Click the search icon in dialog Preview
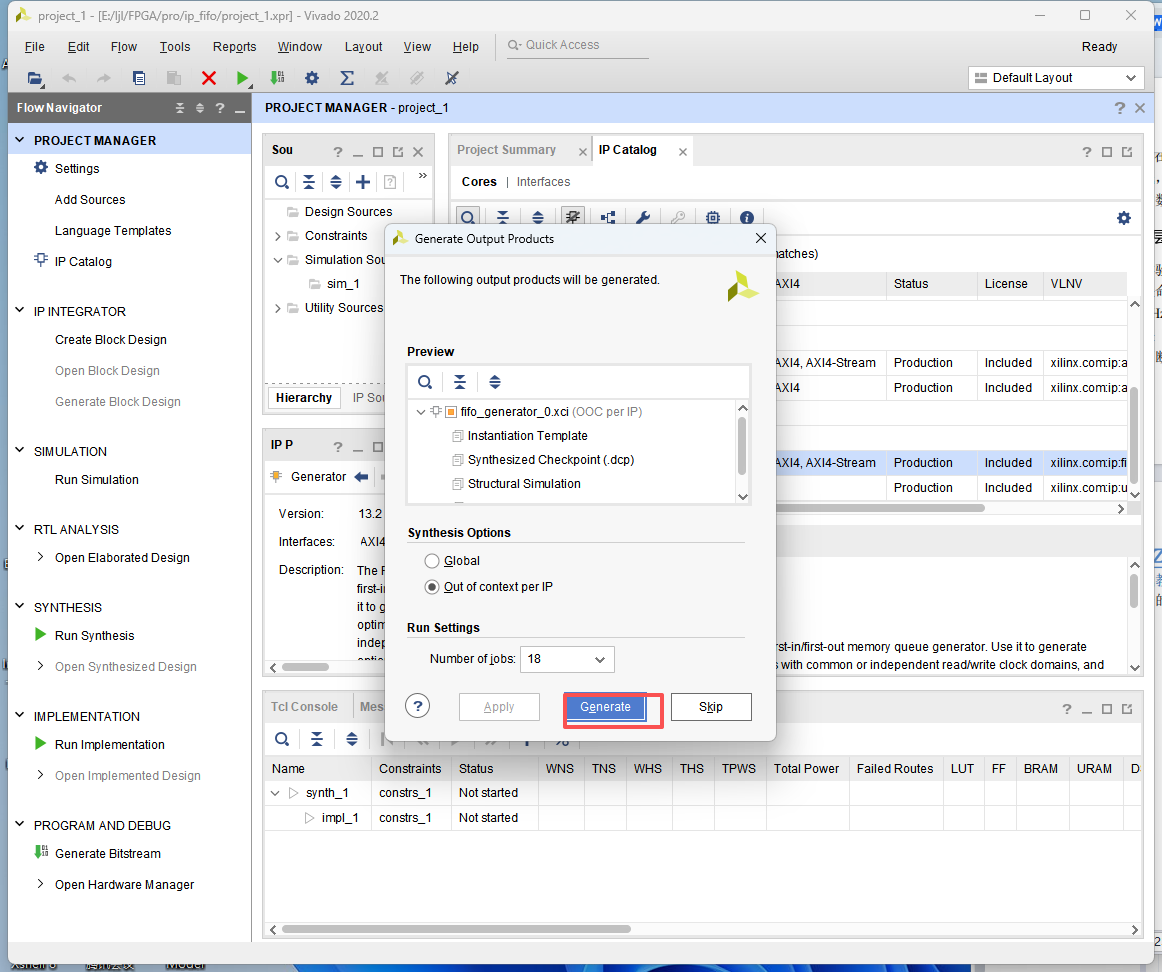This screenshot has height=972, width=1162. [x=425, y=382]
